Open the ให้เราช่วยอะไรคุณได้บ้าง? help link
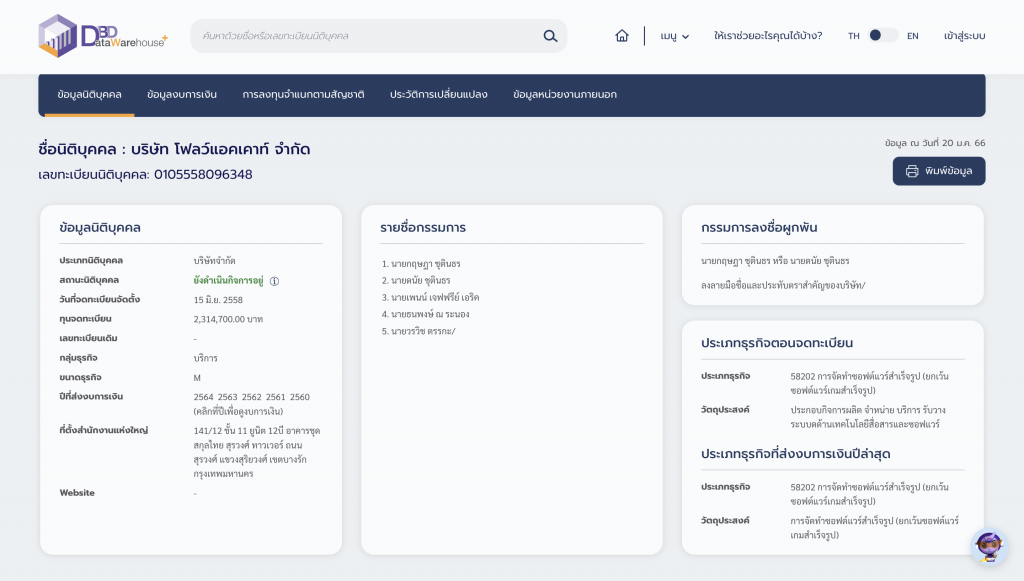 (x=768, y=36)
